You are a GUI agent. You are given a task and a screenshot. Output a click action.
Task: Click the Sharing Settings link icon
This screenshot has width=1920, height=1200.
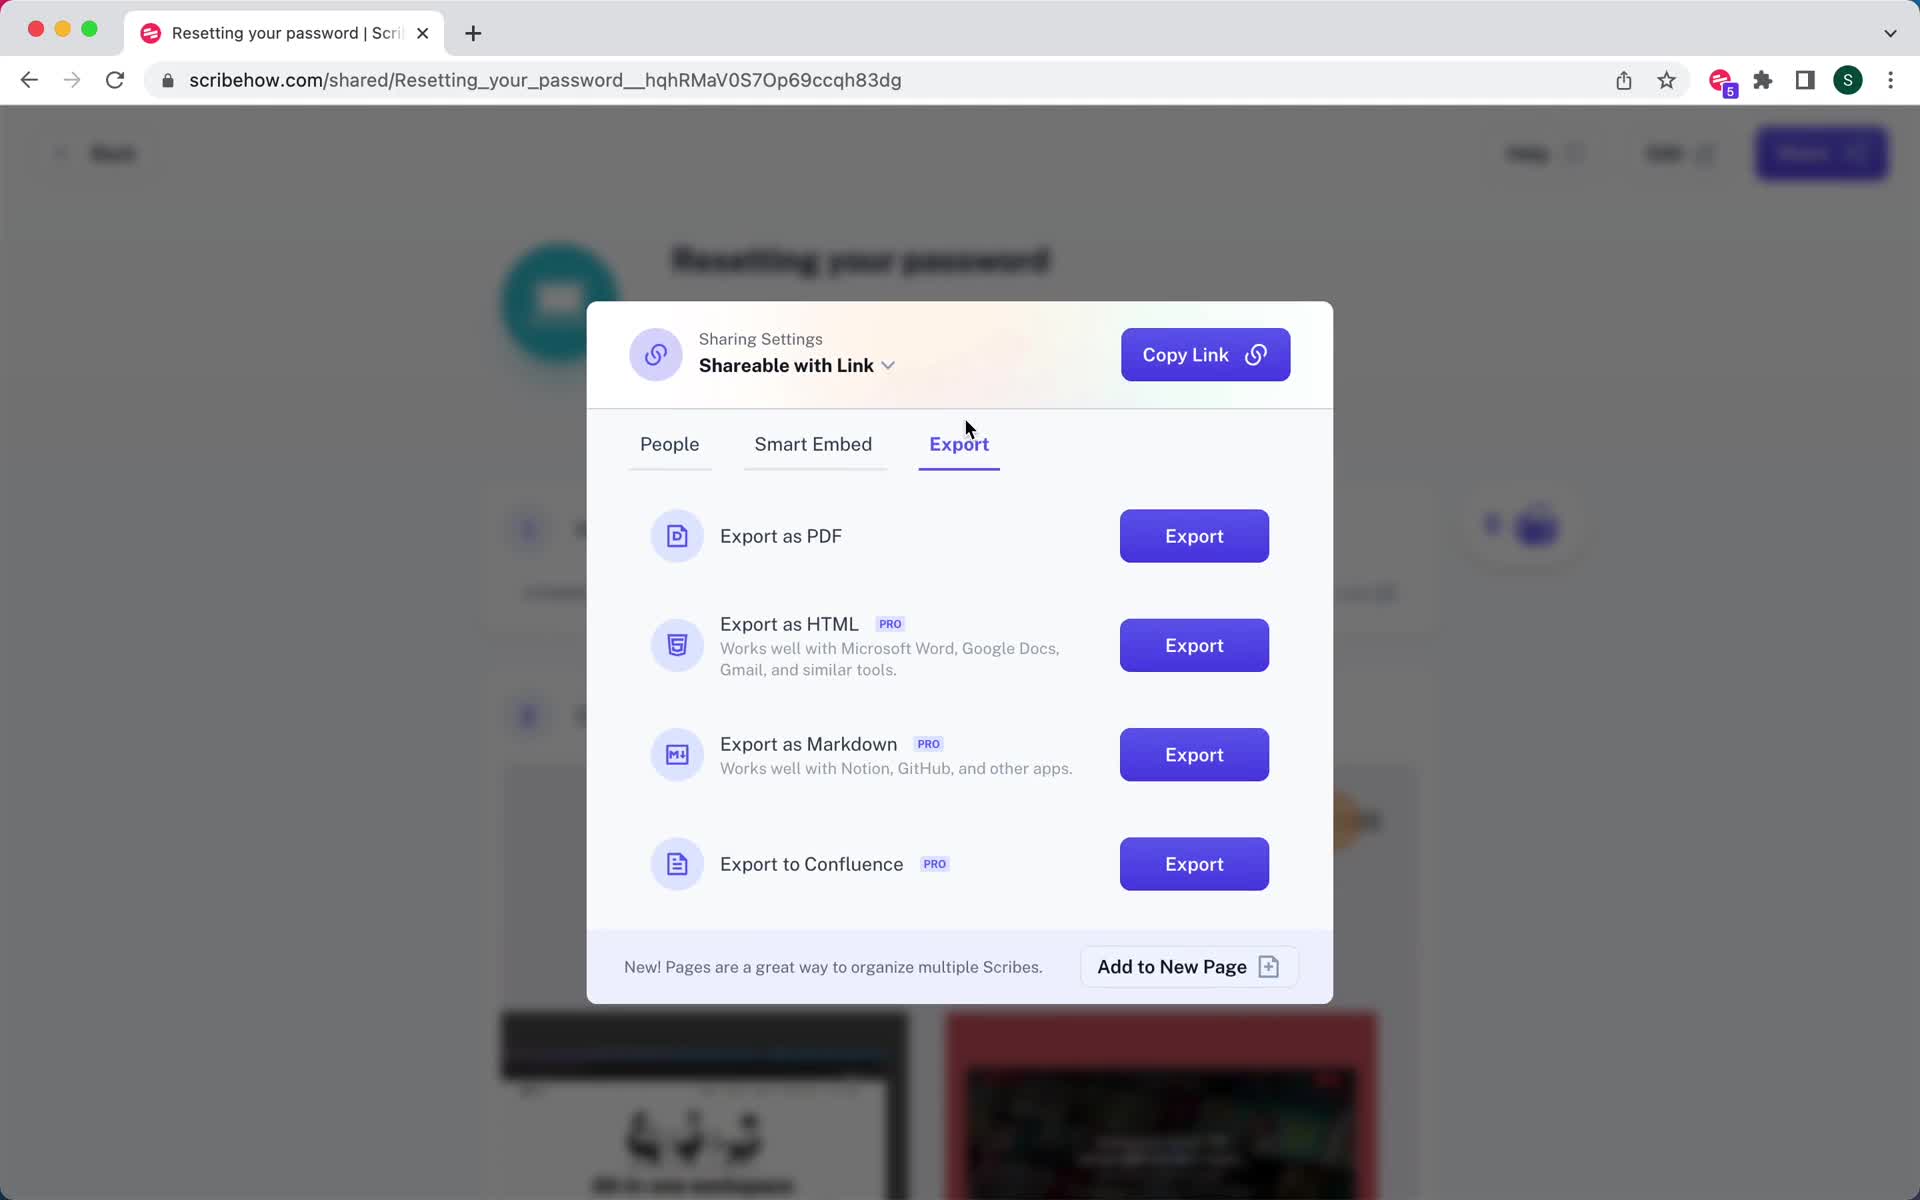[x=657, y=354]
